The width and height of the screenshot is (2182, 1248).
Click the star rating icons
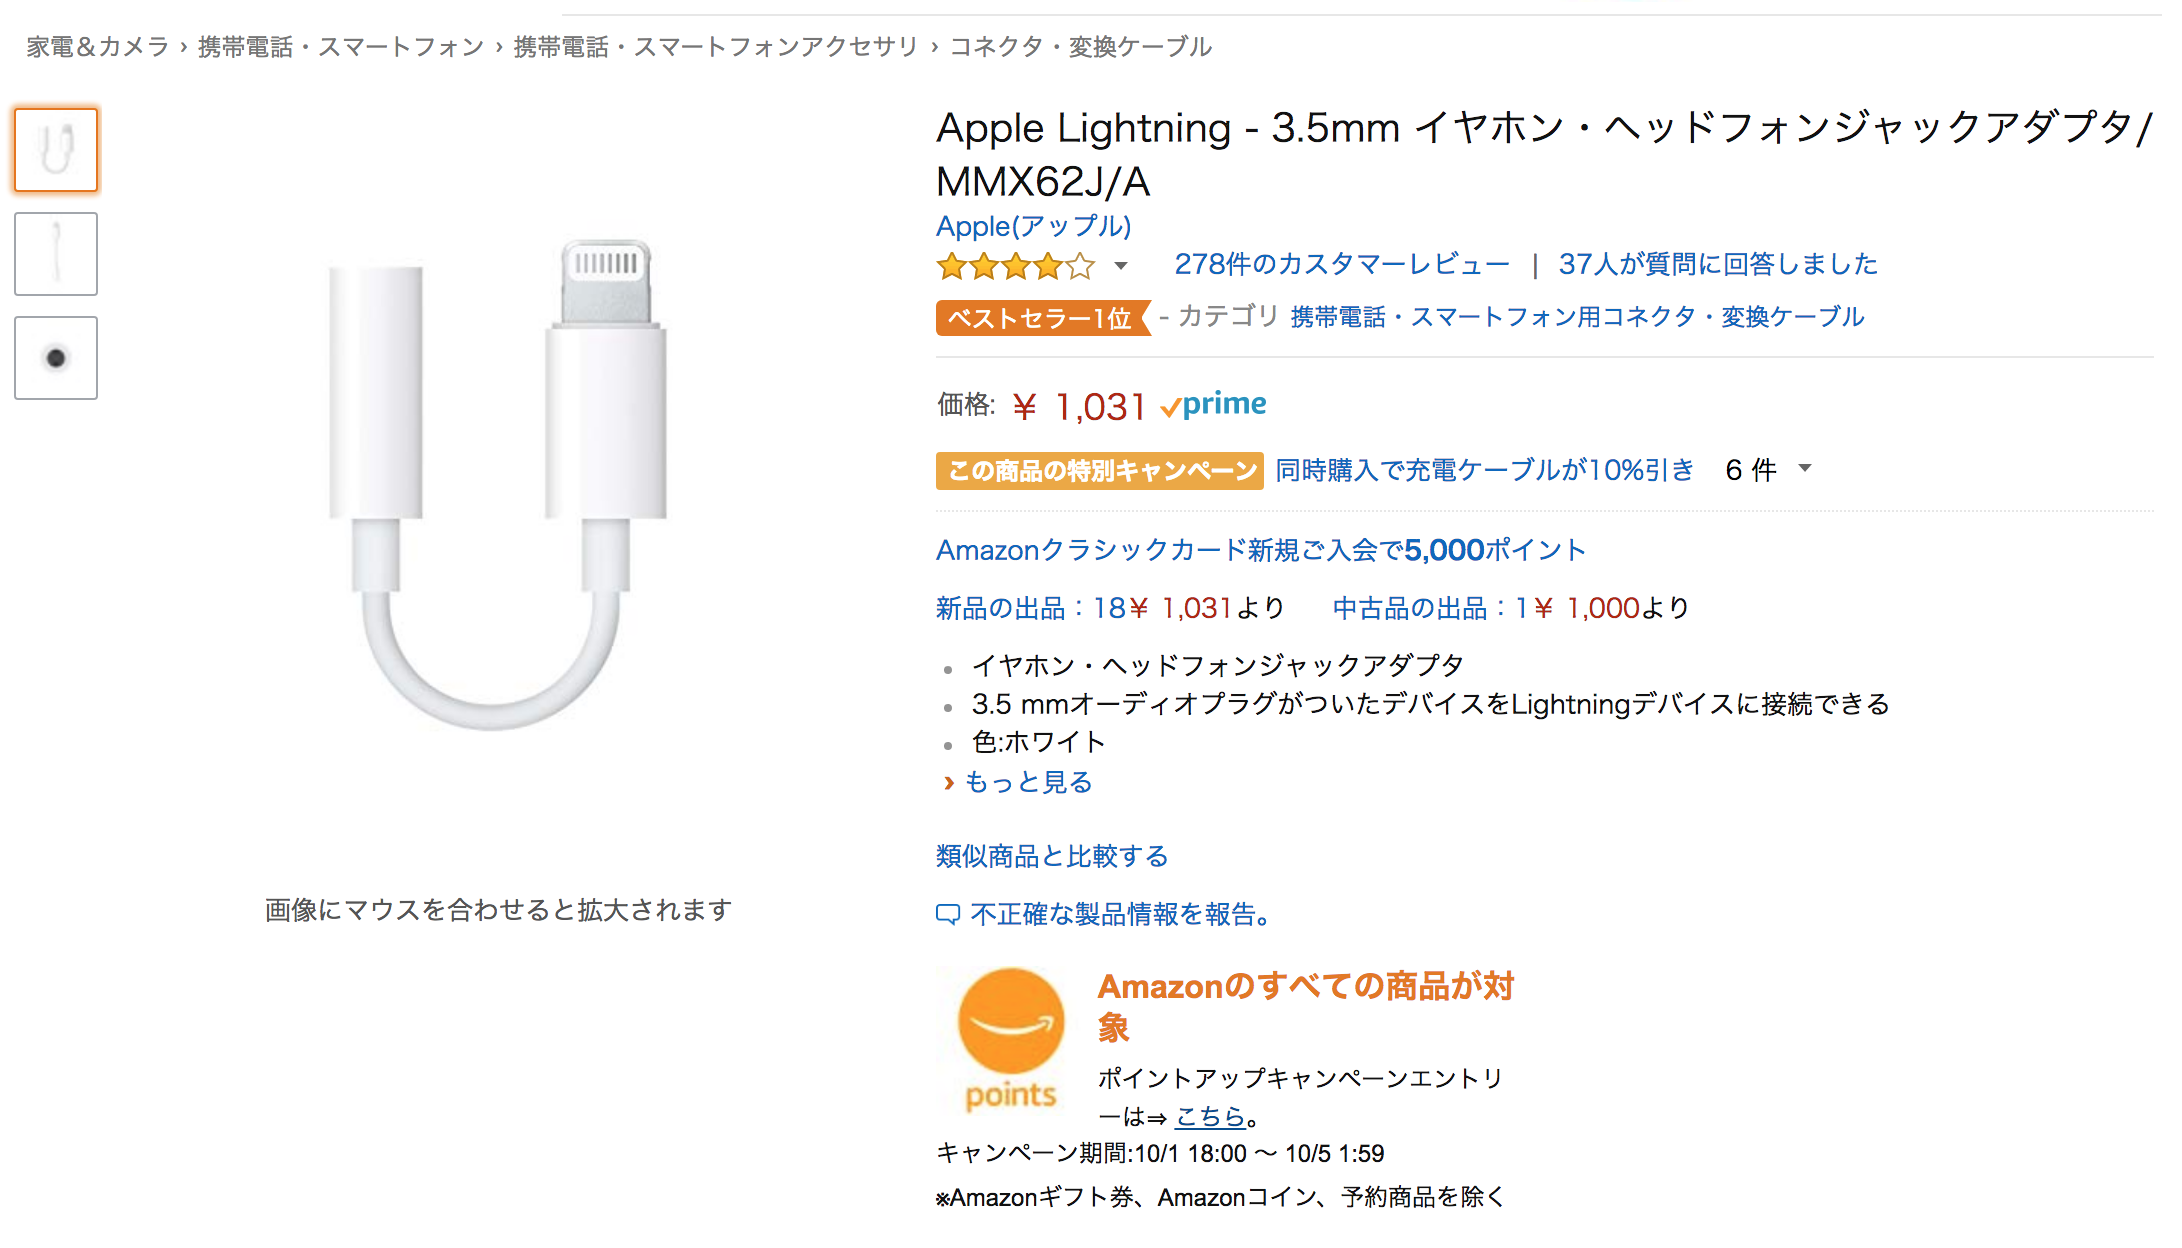1015,266
